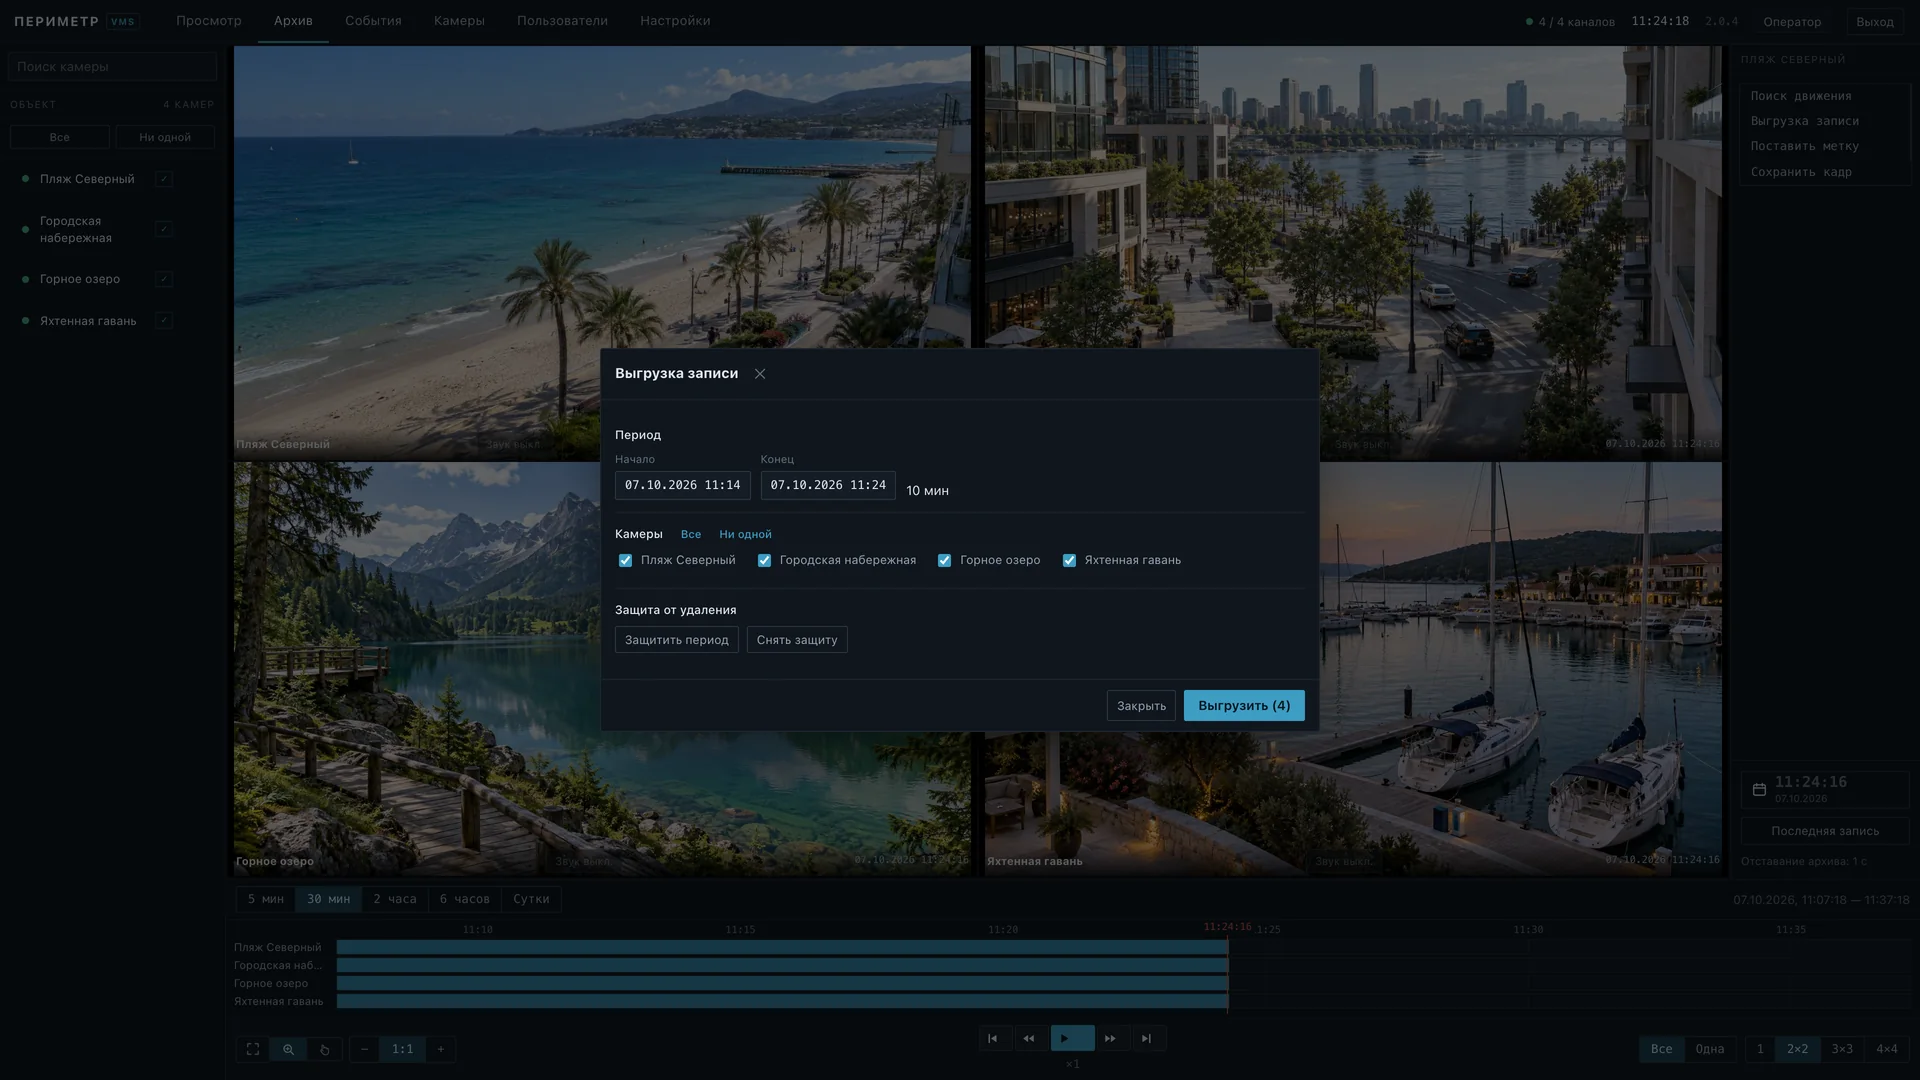Select the pan hand tool

324,1049
